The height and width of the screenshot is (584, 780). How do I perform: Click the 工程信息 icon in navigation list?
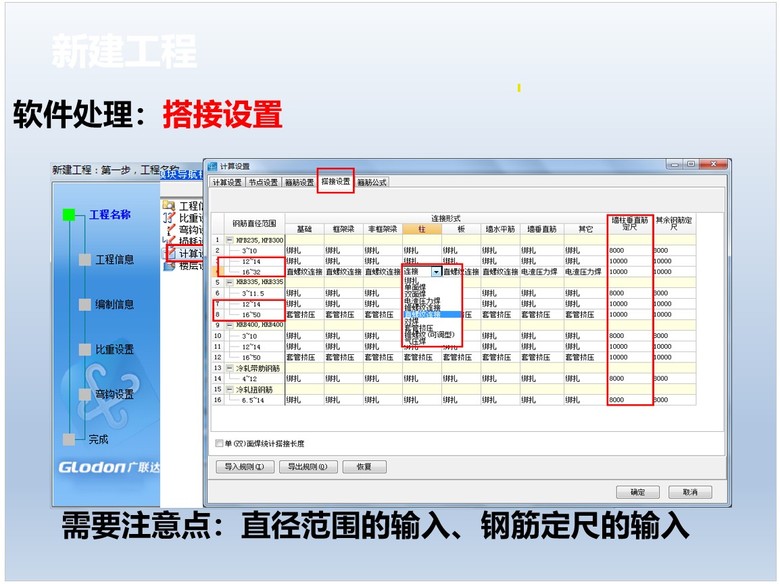167,206
